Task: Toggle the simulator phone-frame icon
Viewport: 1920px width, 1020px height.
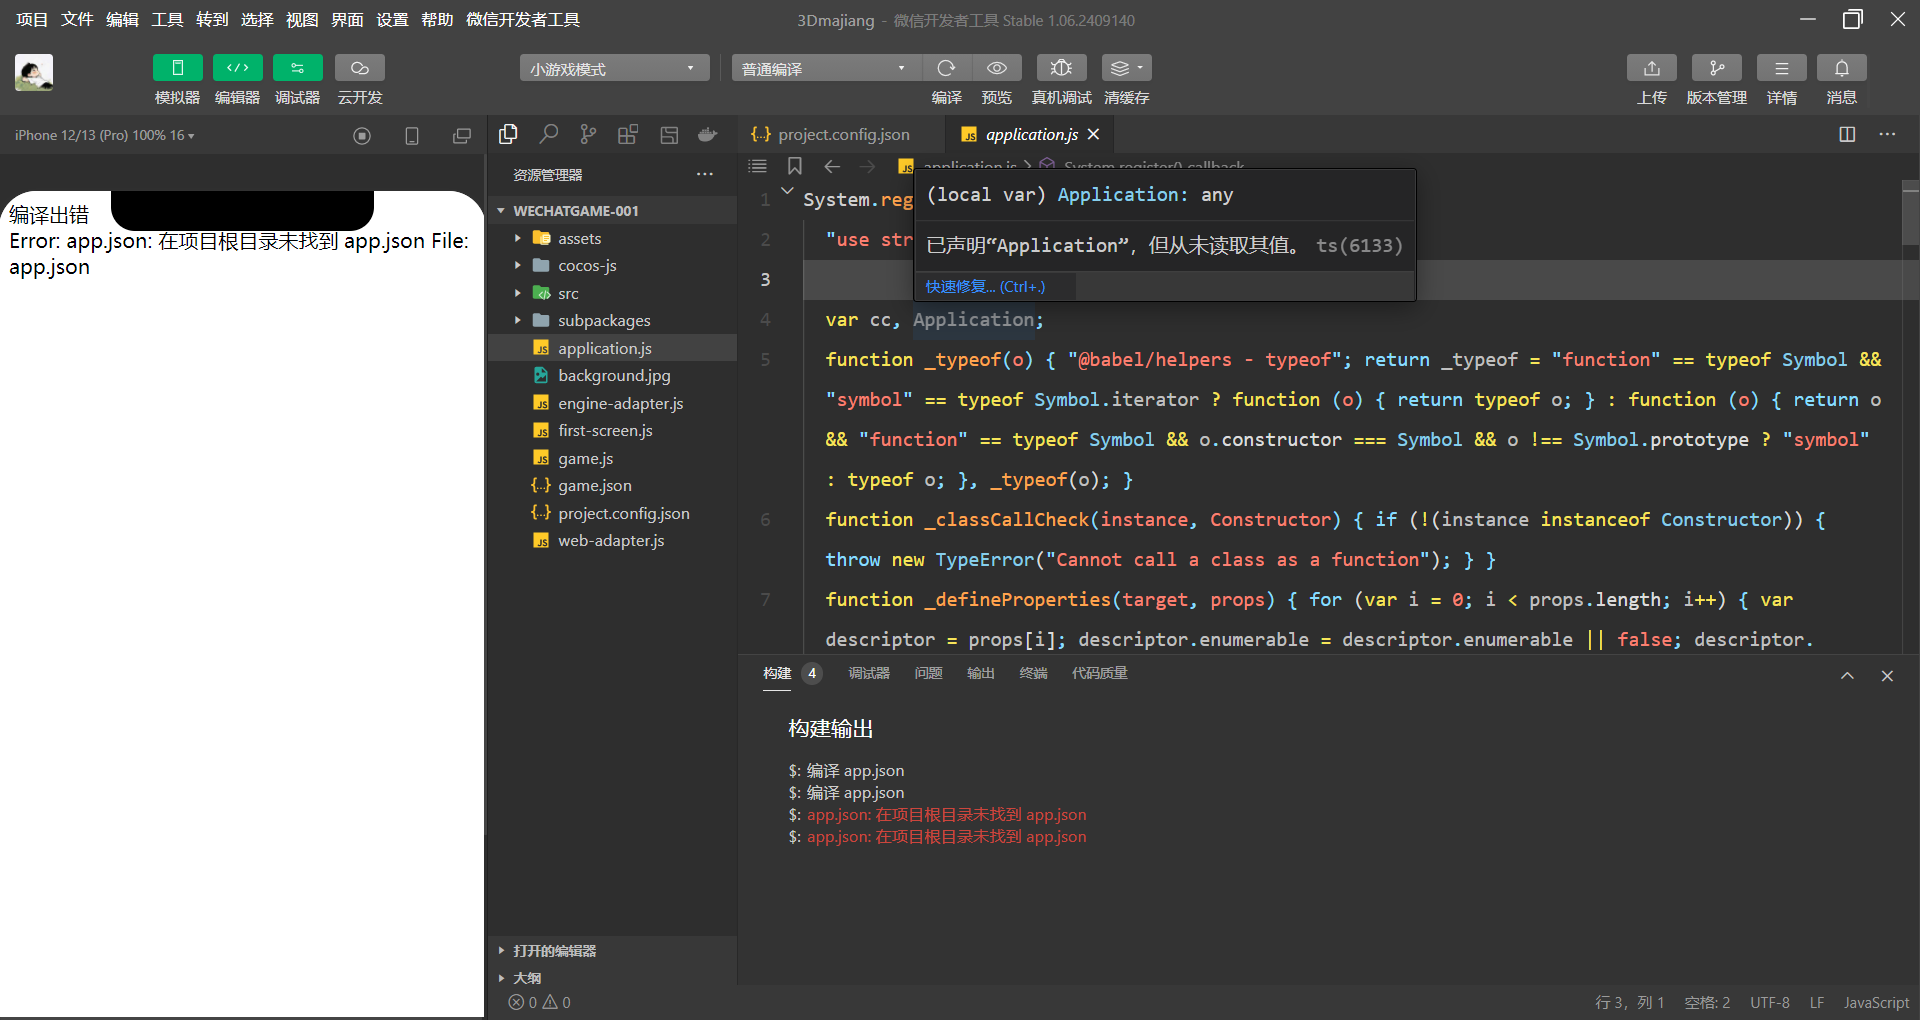Action: [x=412, y=136]
